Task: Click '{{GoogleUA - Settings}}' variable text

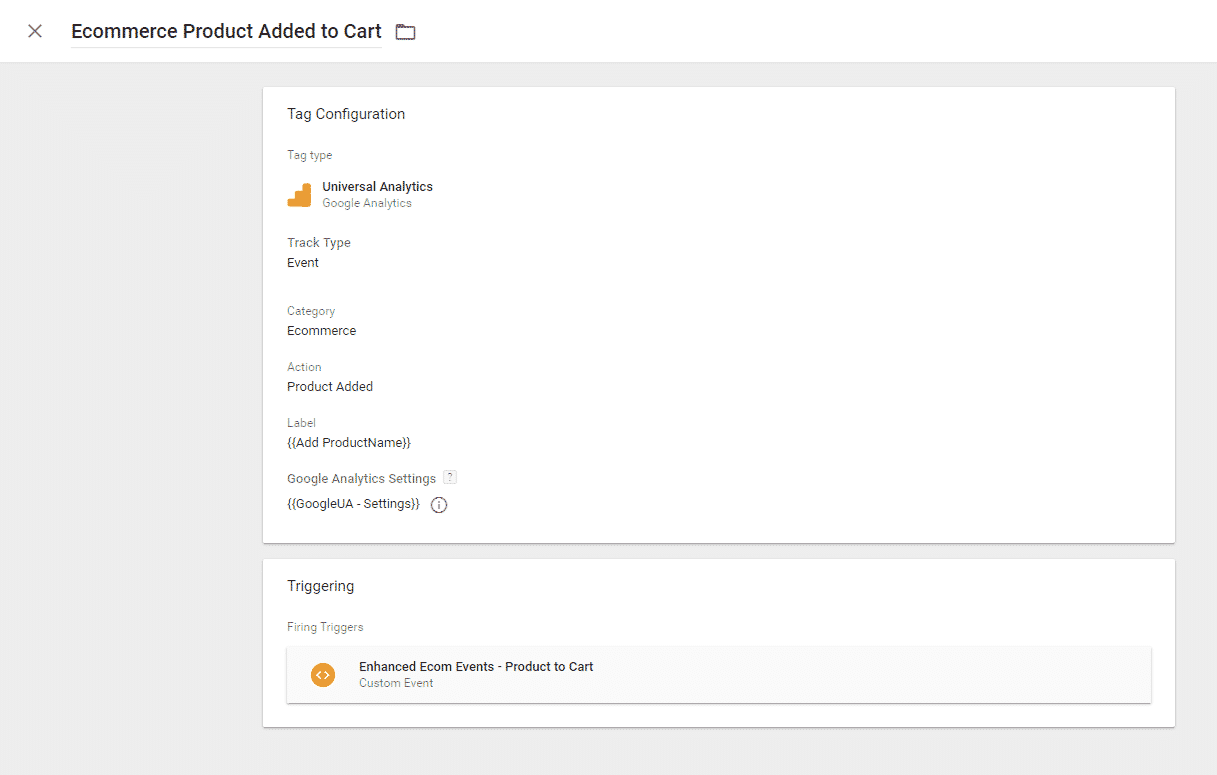Action: point(353,504)
